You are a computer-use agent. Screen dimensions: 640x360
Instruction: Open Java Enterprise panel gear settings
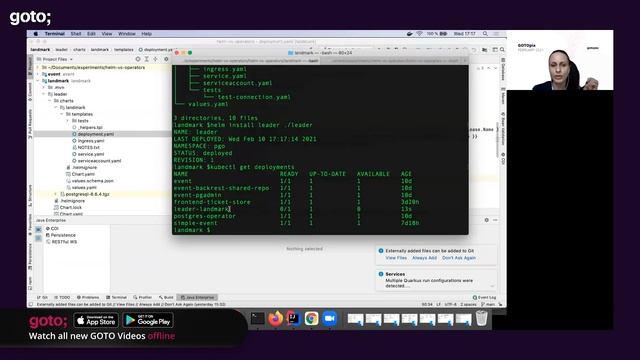[487, 220]
